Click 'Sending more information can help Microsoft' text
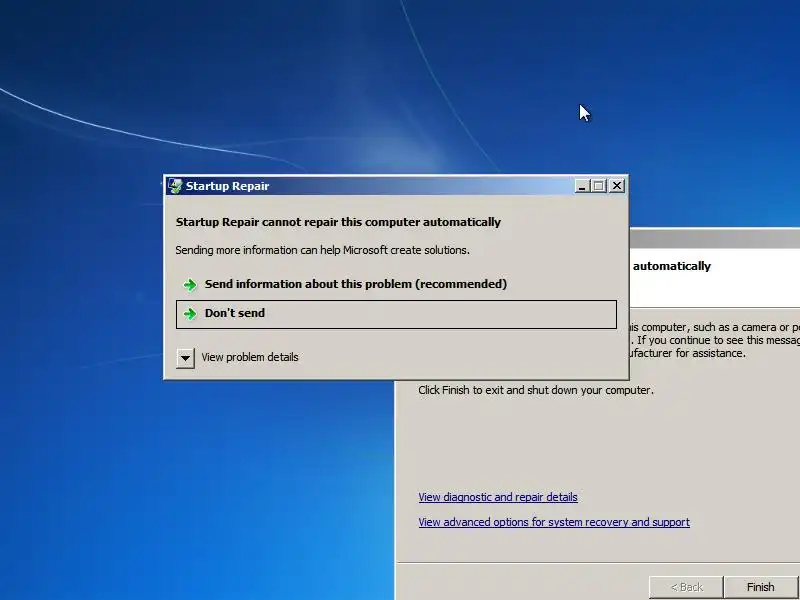Screen dimensions: 800x600 [x=322, y=250]
